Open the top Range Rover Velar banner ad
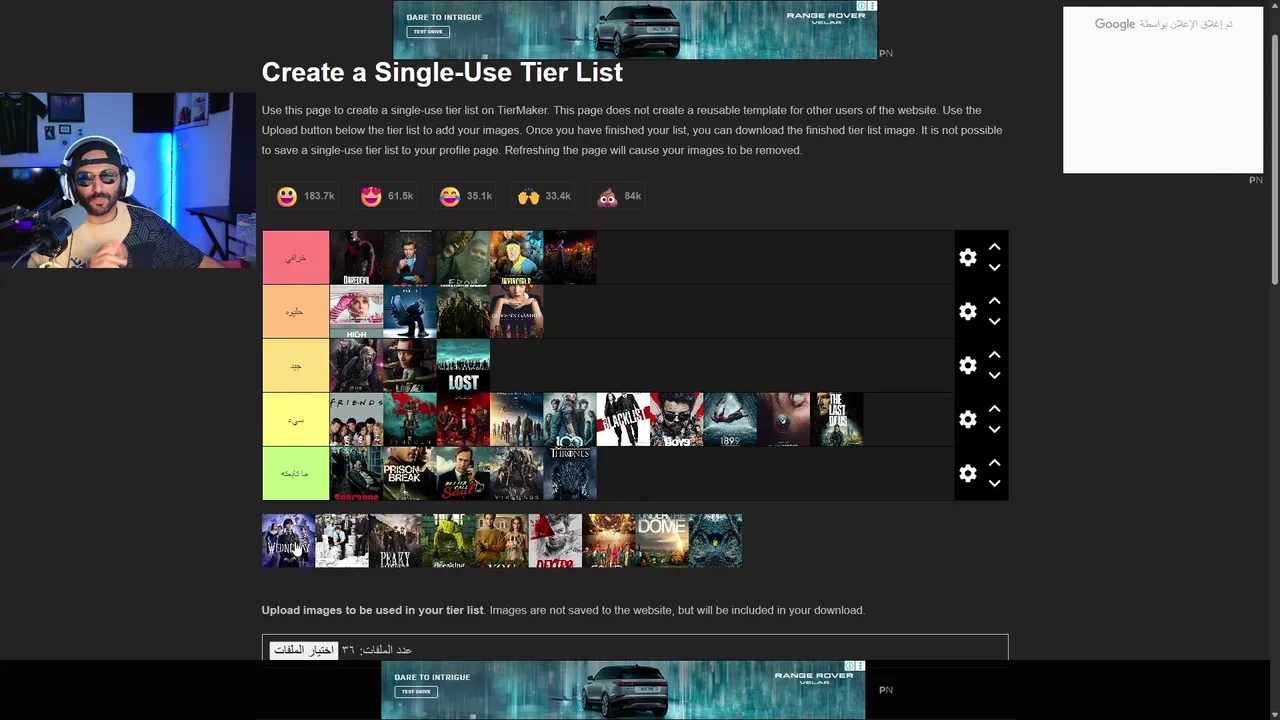Viewport: 1280px width, 720px height. [x=635, y=30]
